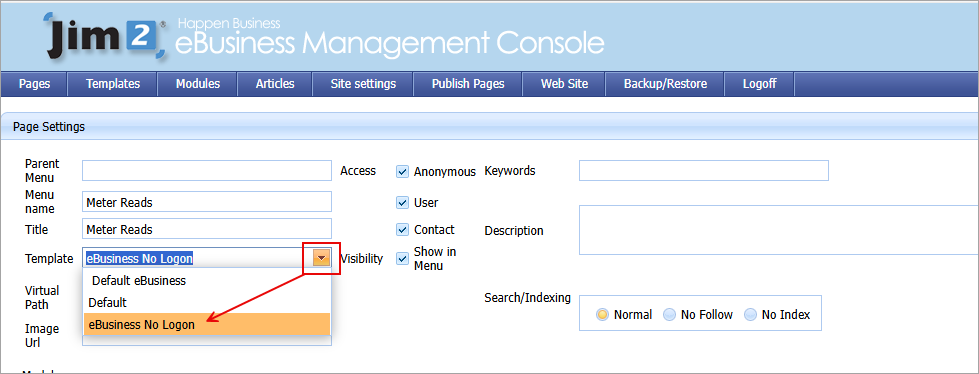This screenshot has width=979, height=374.
Task: Click the Template dropdown arrow button
Action: coord(322,258)
